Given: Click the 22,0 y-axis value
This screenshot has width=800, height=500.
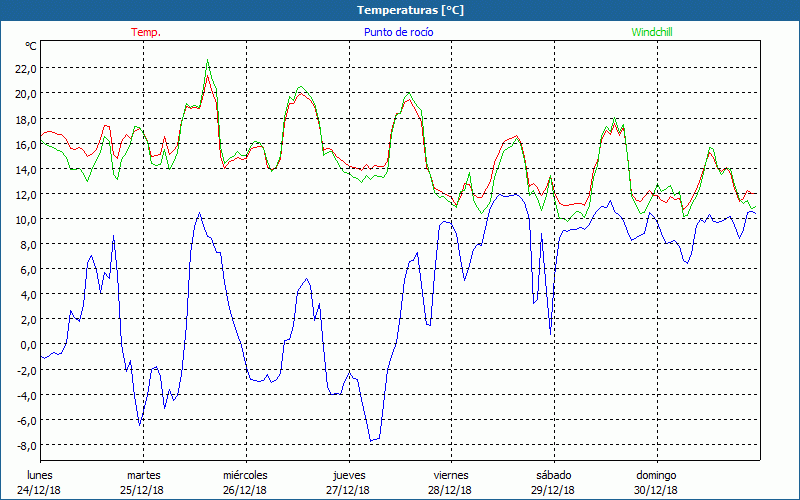Looking at the screenshot, I should click(25, 69).
